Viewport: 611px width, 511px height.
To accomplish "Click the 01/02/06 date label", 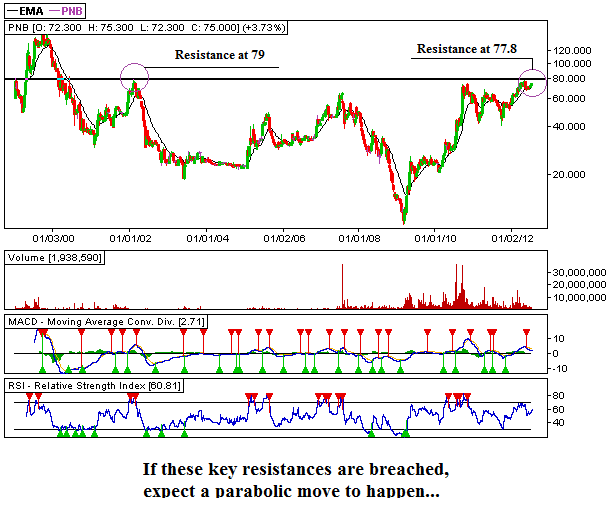I will 284,238.
